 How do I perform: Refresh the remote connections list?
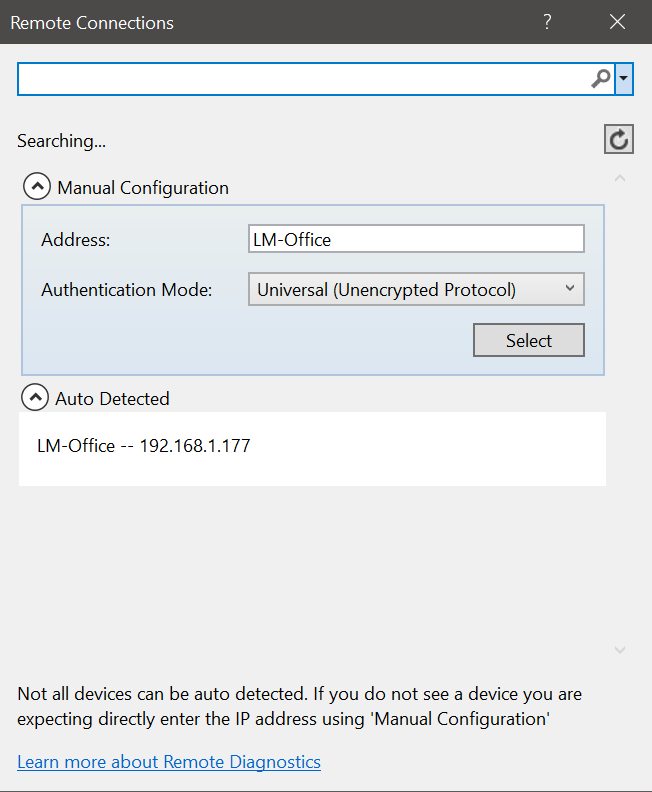click(x=619, y=139)
